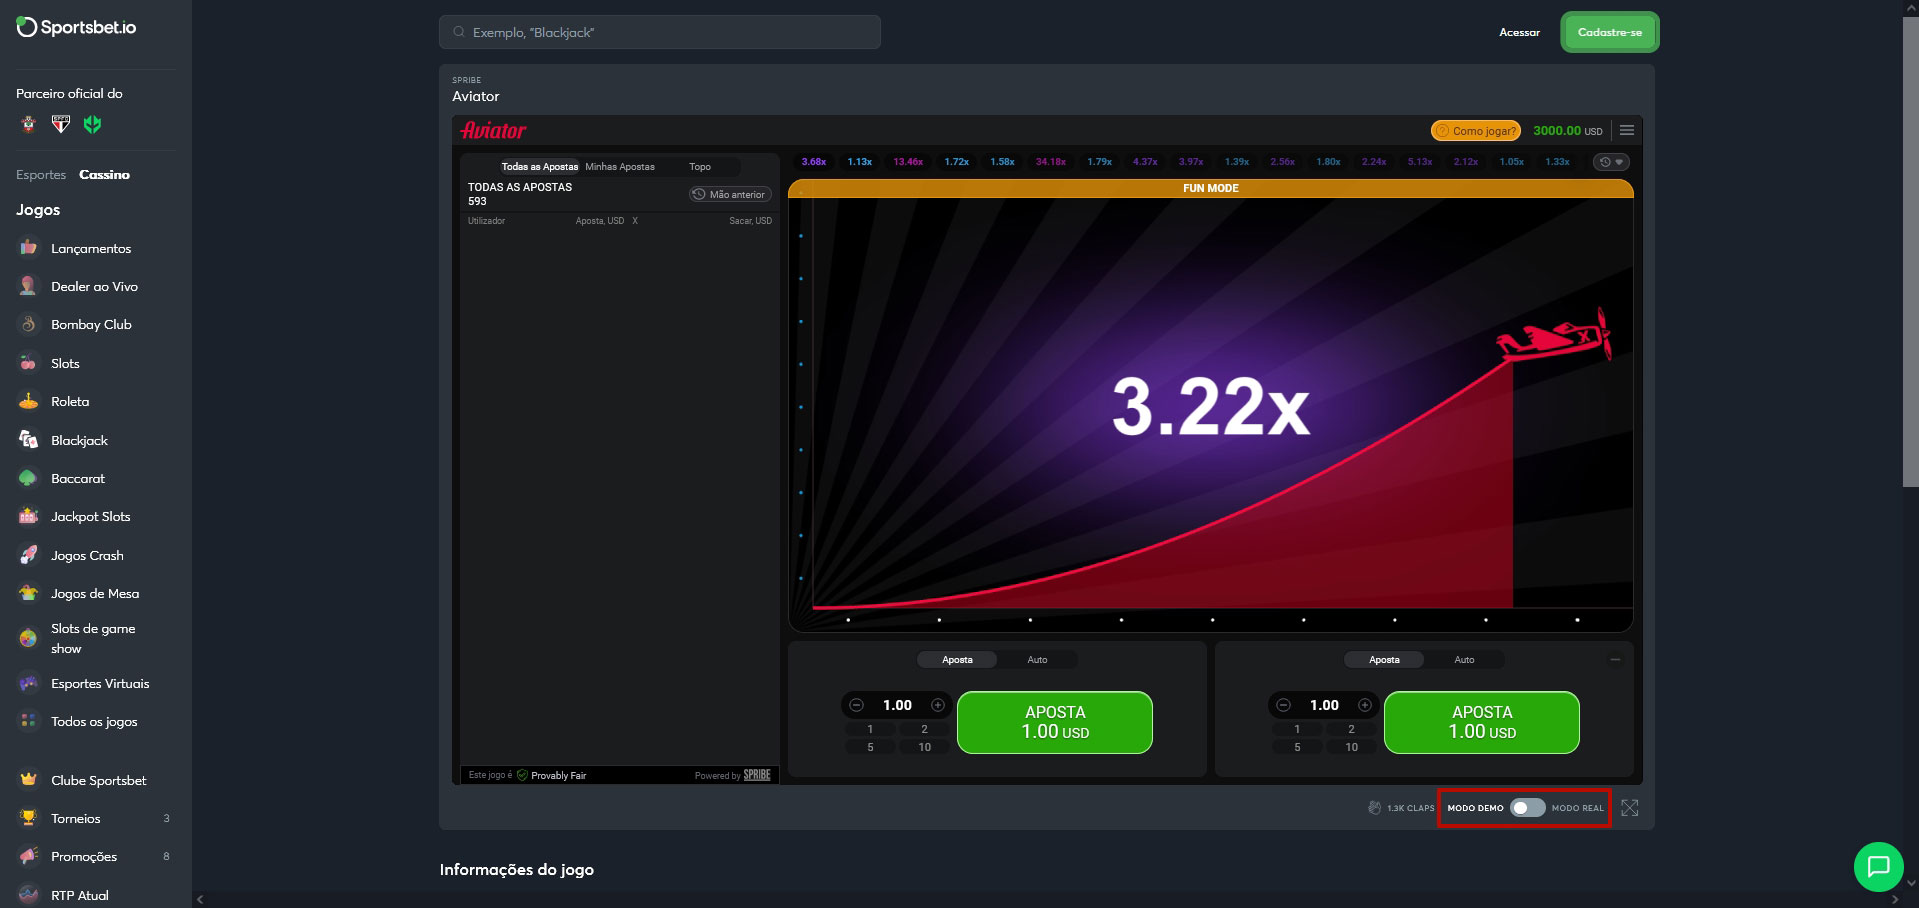Increase second bet amount with plus

click(1365, 705)
